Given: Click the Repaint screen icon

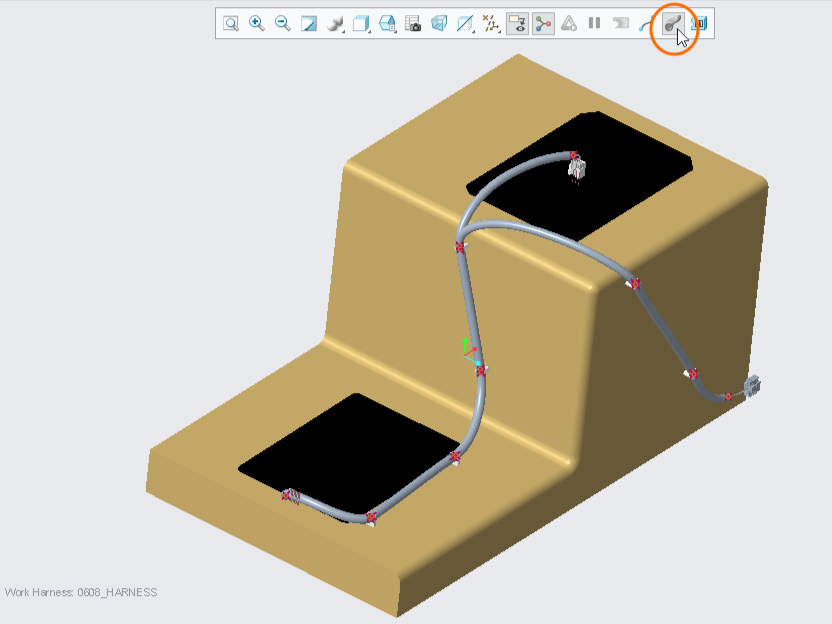Looking at the screenshot, I should [309, 24].
